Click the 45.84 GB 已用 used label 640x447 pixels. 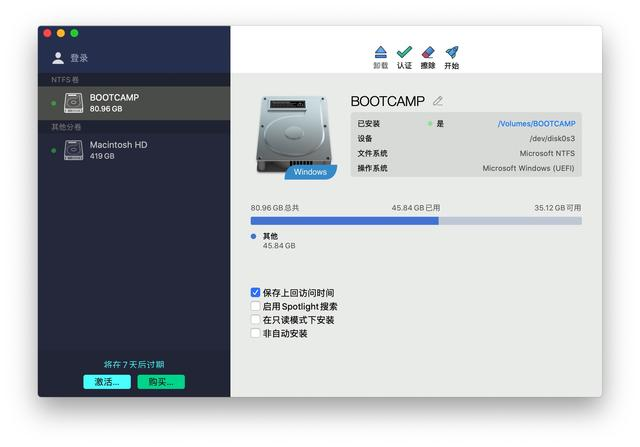416,208
